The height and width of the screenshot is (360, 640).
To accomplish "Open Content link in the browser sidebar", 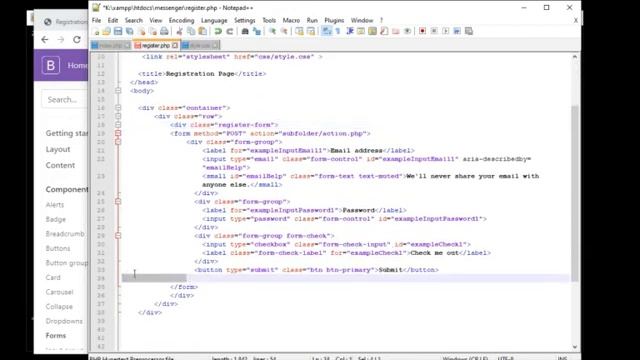I will click(x=60, y=165).
